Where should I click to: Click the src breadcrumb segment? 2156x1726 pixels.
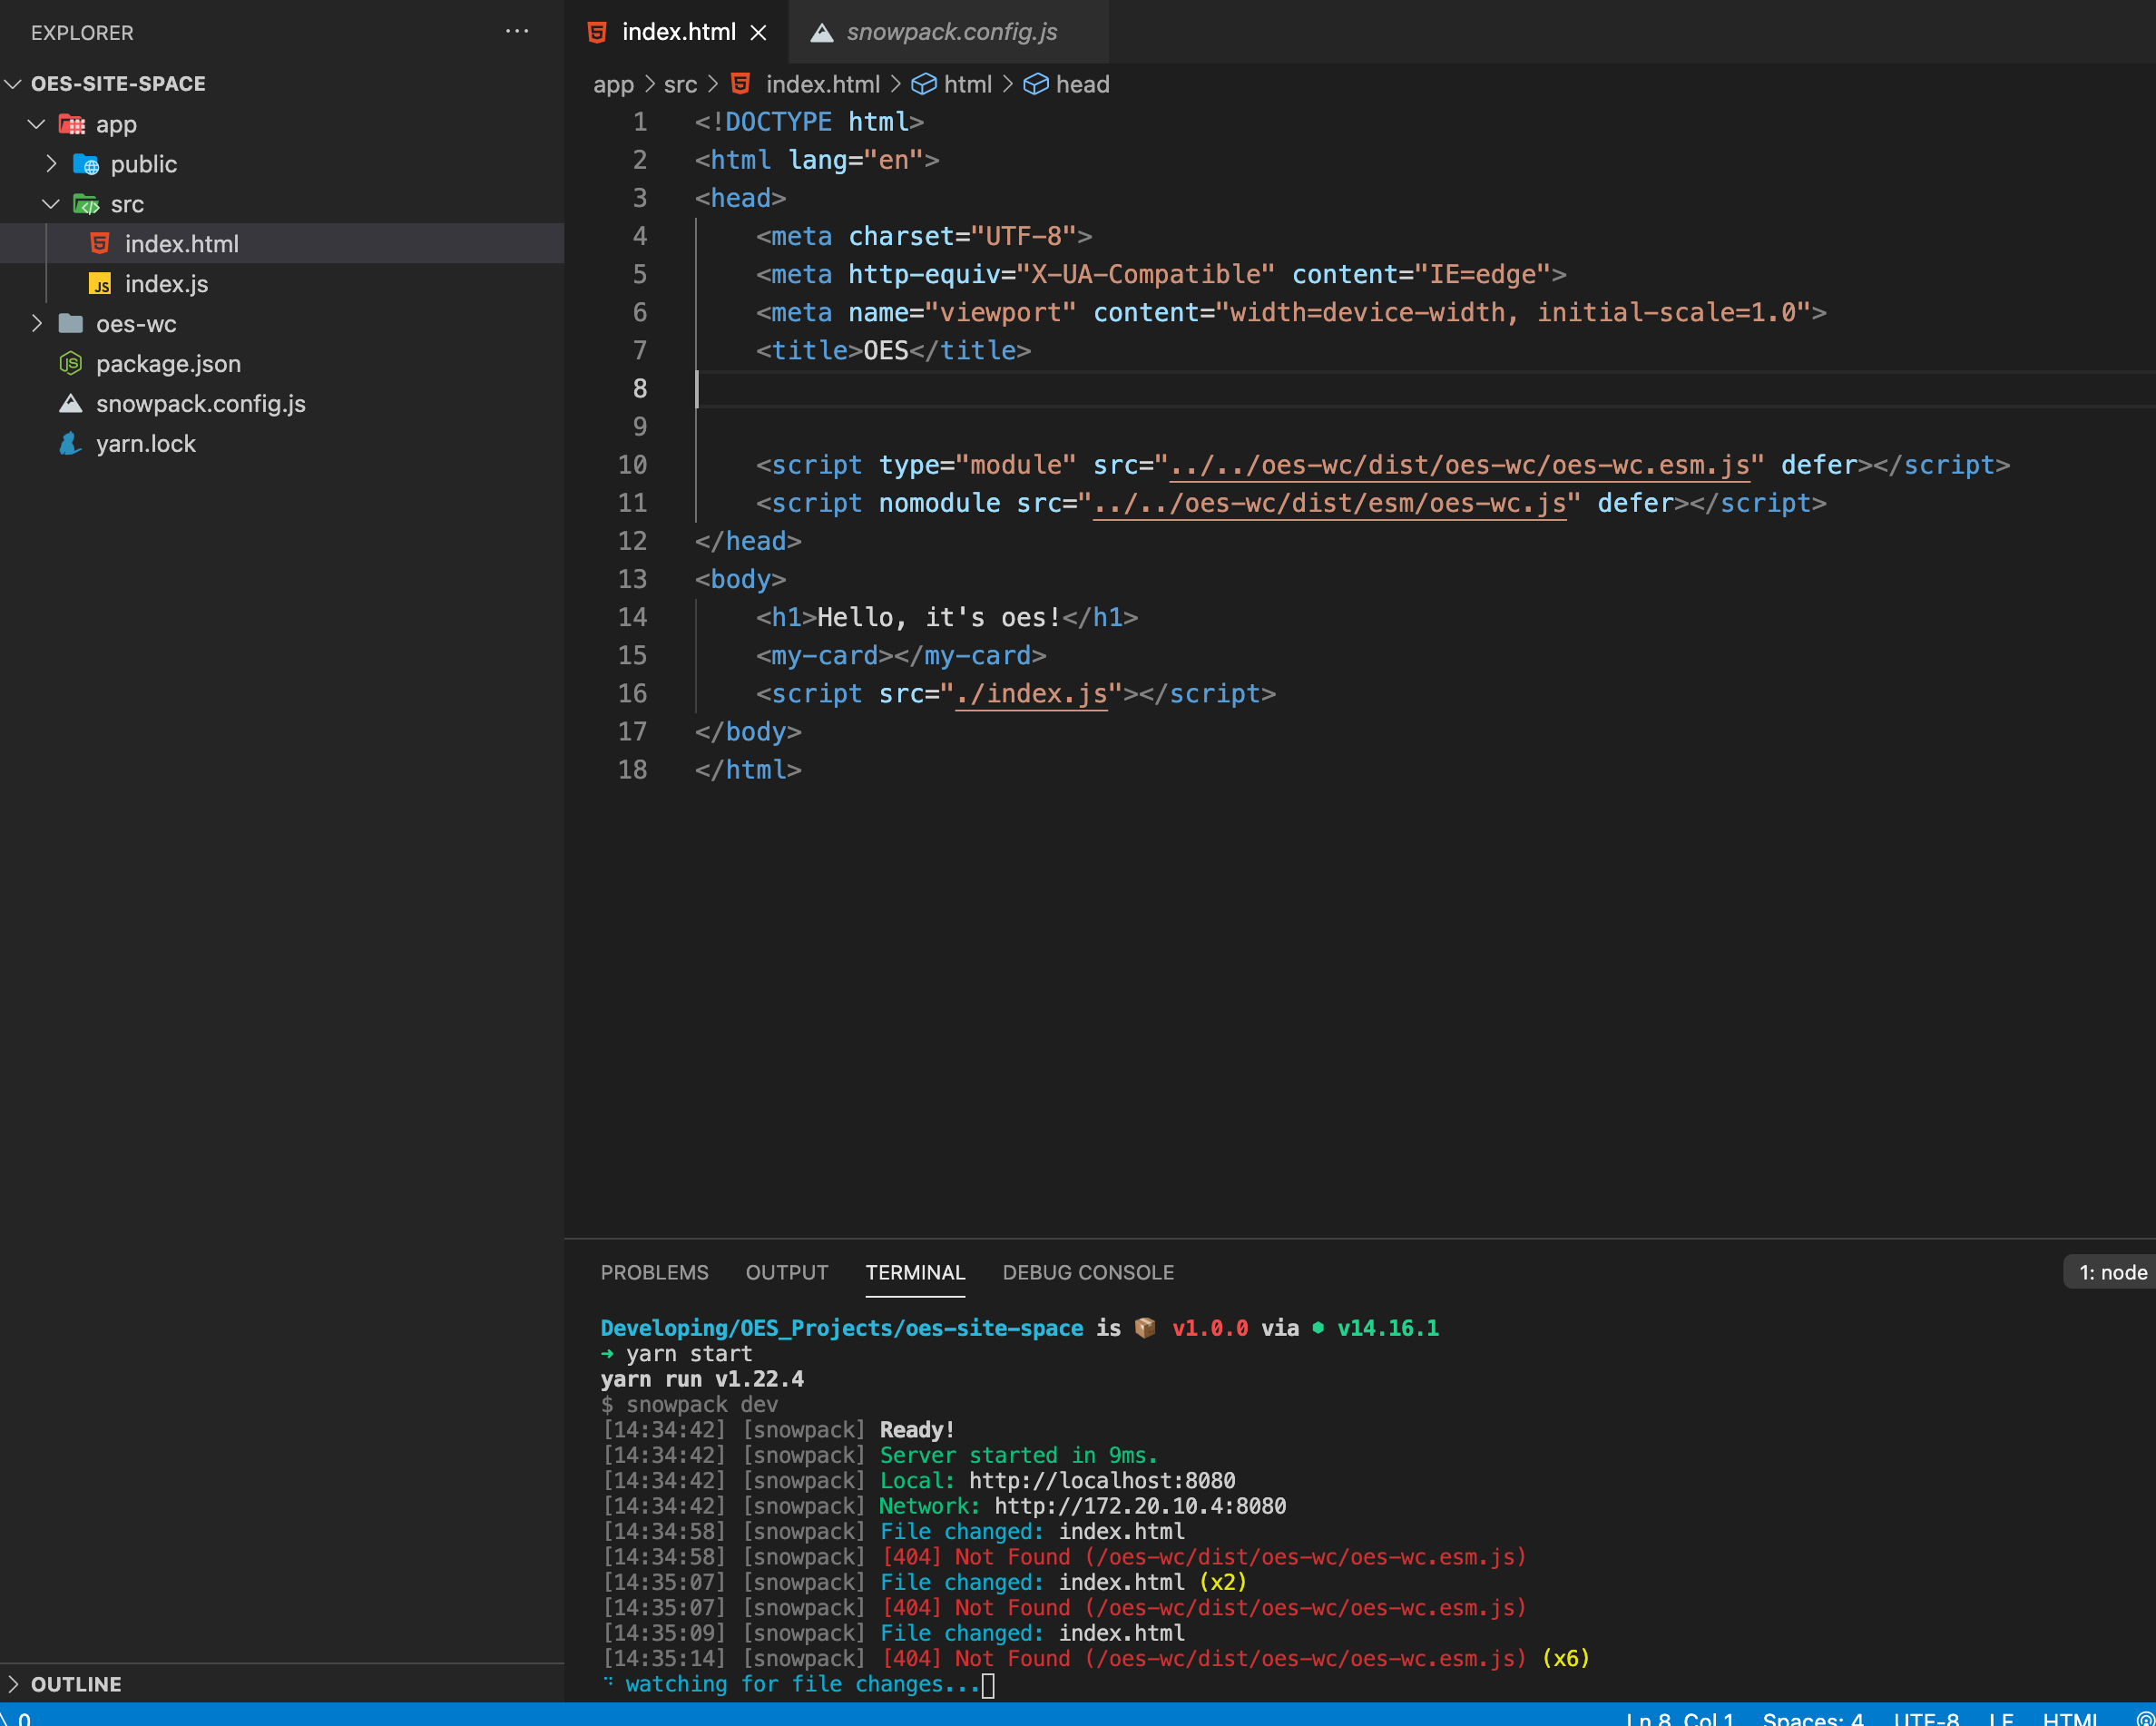pos(680,84)
